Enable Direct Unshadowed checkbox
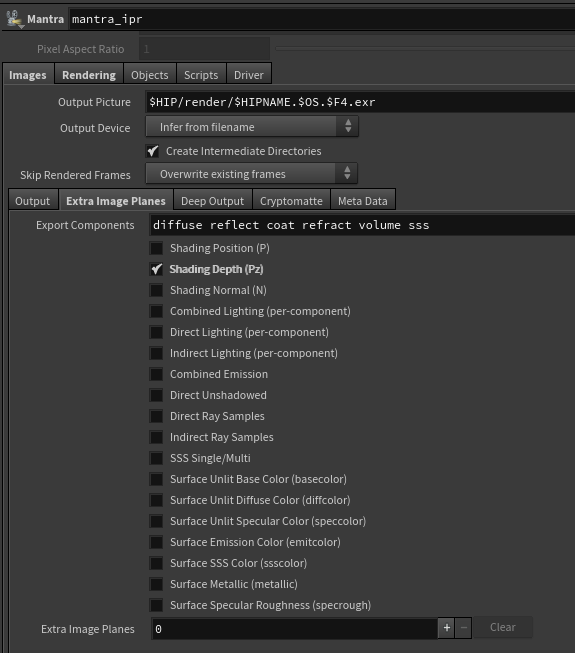Image resolution: width=575 pixels, height=653 pixels. pos(157,395)
